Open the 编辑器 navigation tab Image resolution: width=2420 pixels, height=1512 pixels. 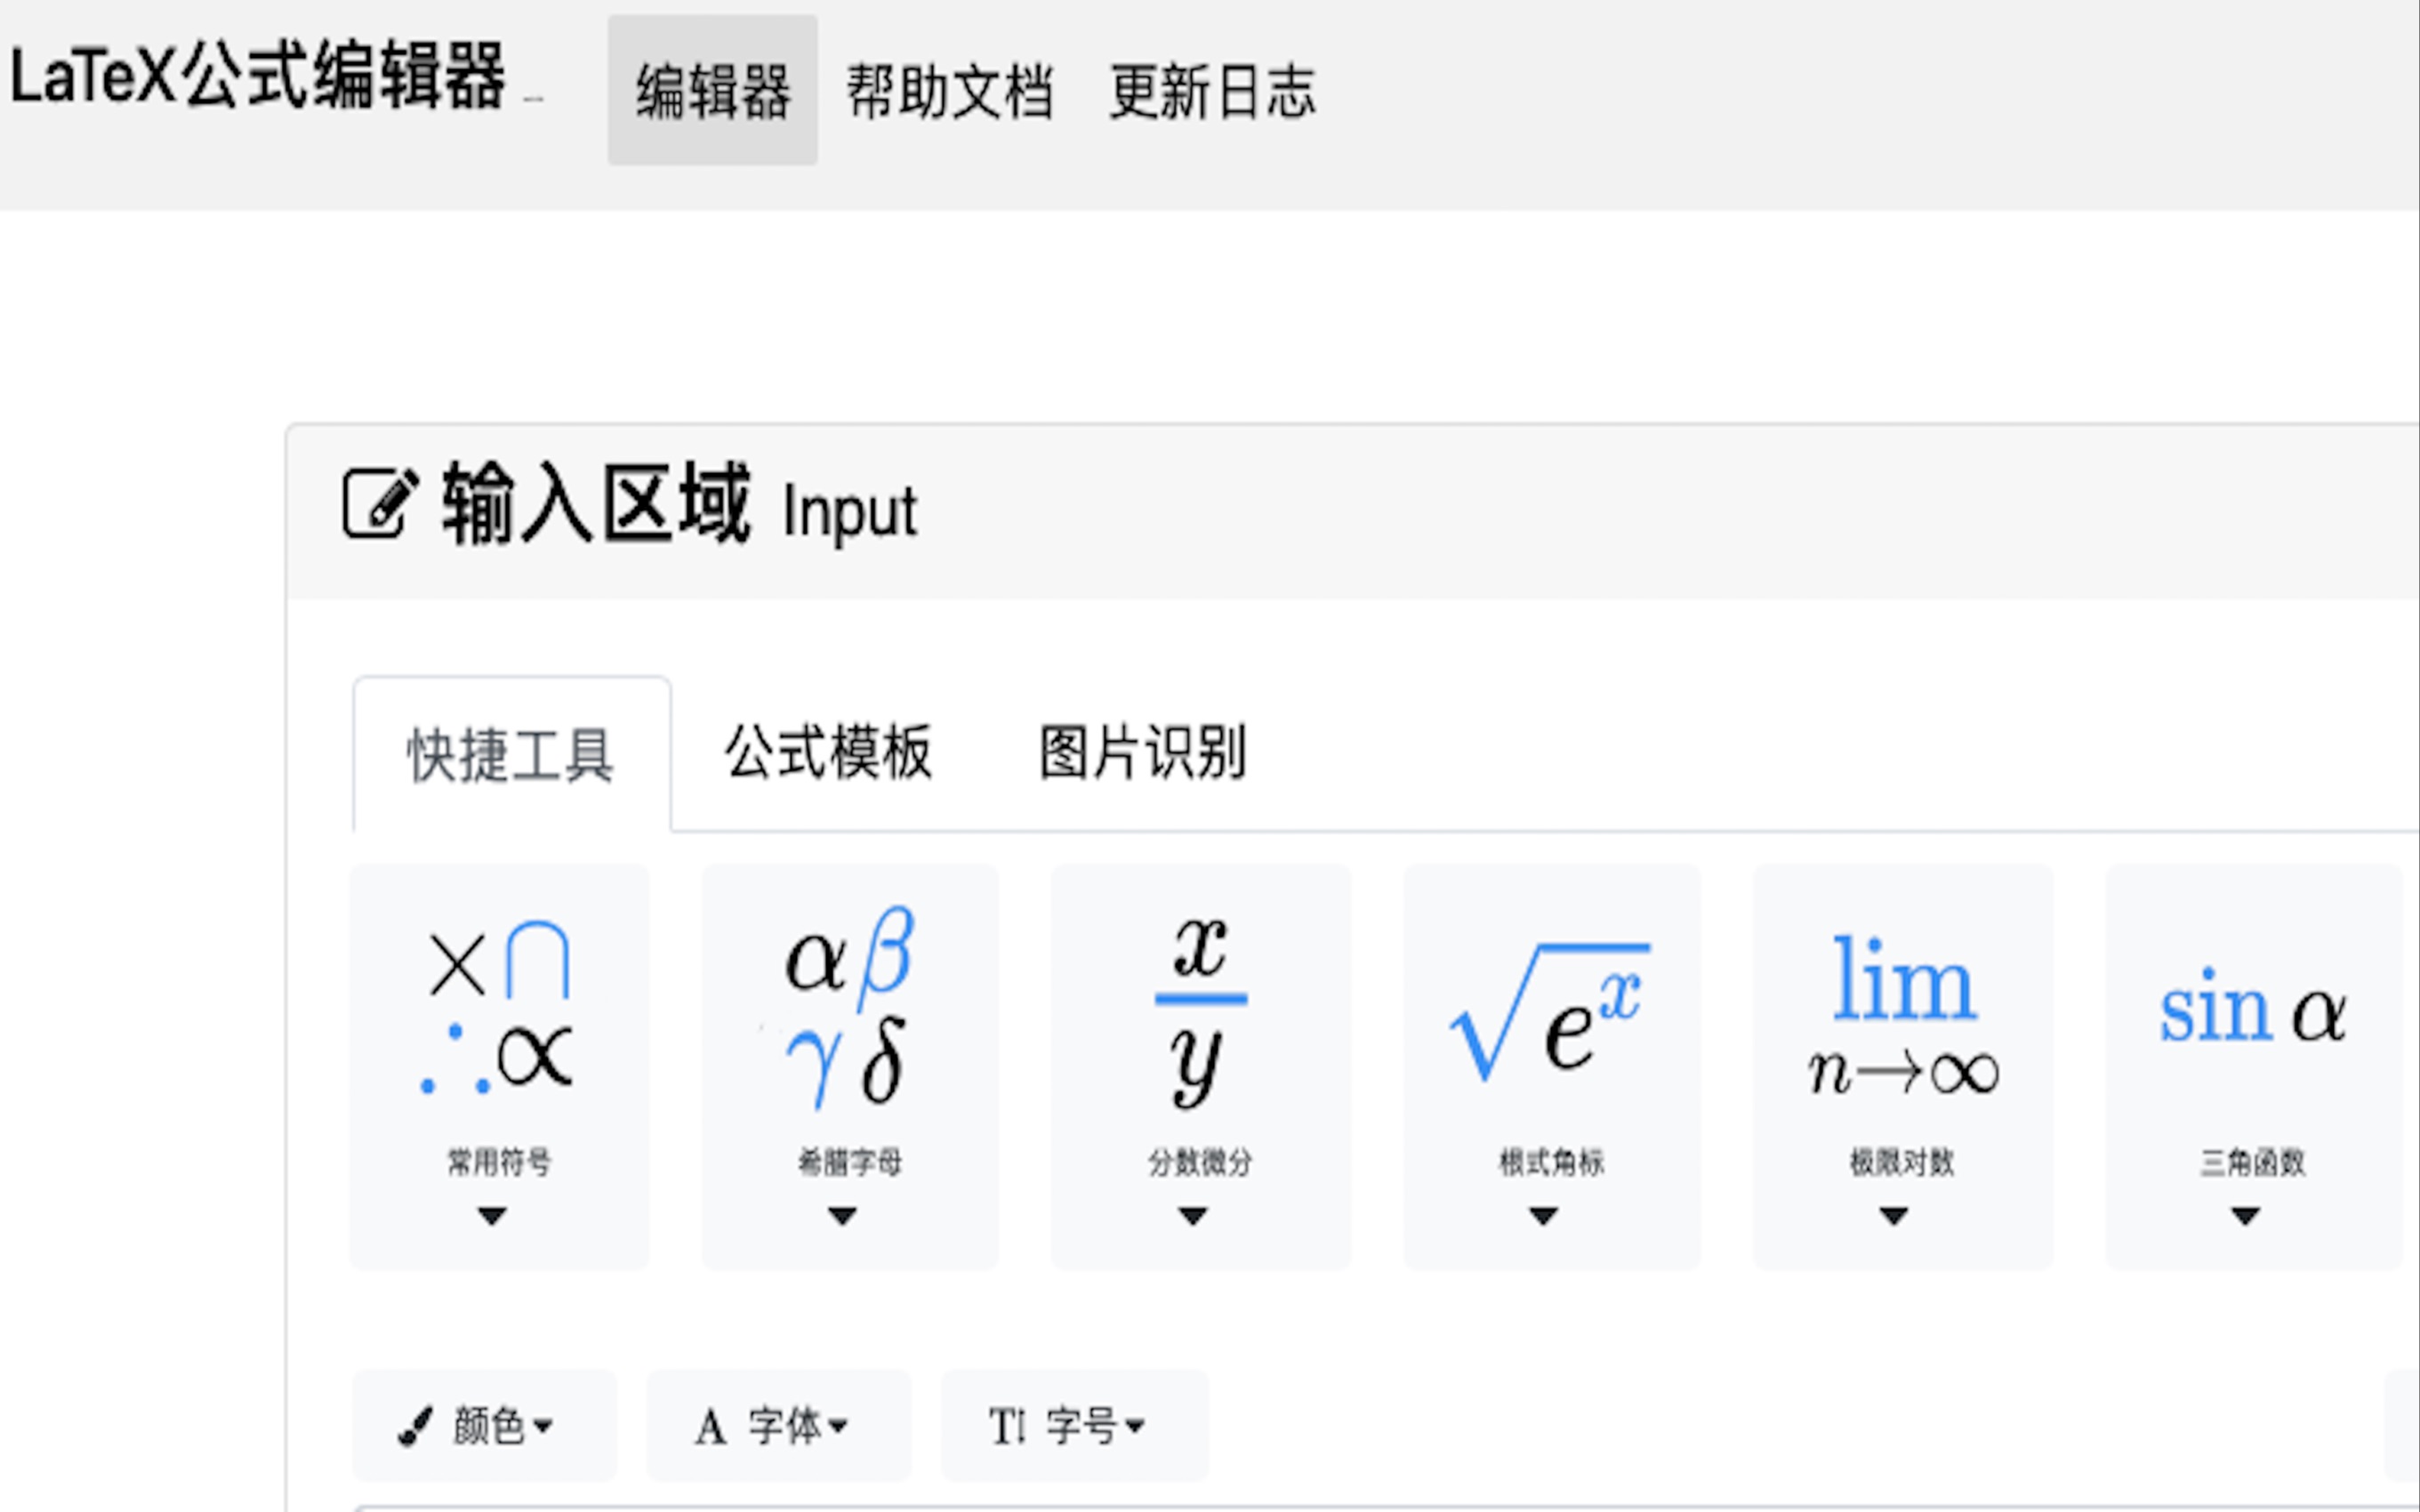(712, 90)
